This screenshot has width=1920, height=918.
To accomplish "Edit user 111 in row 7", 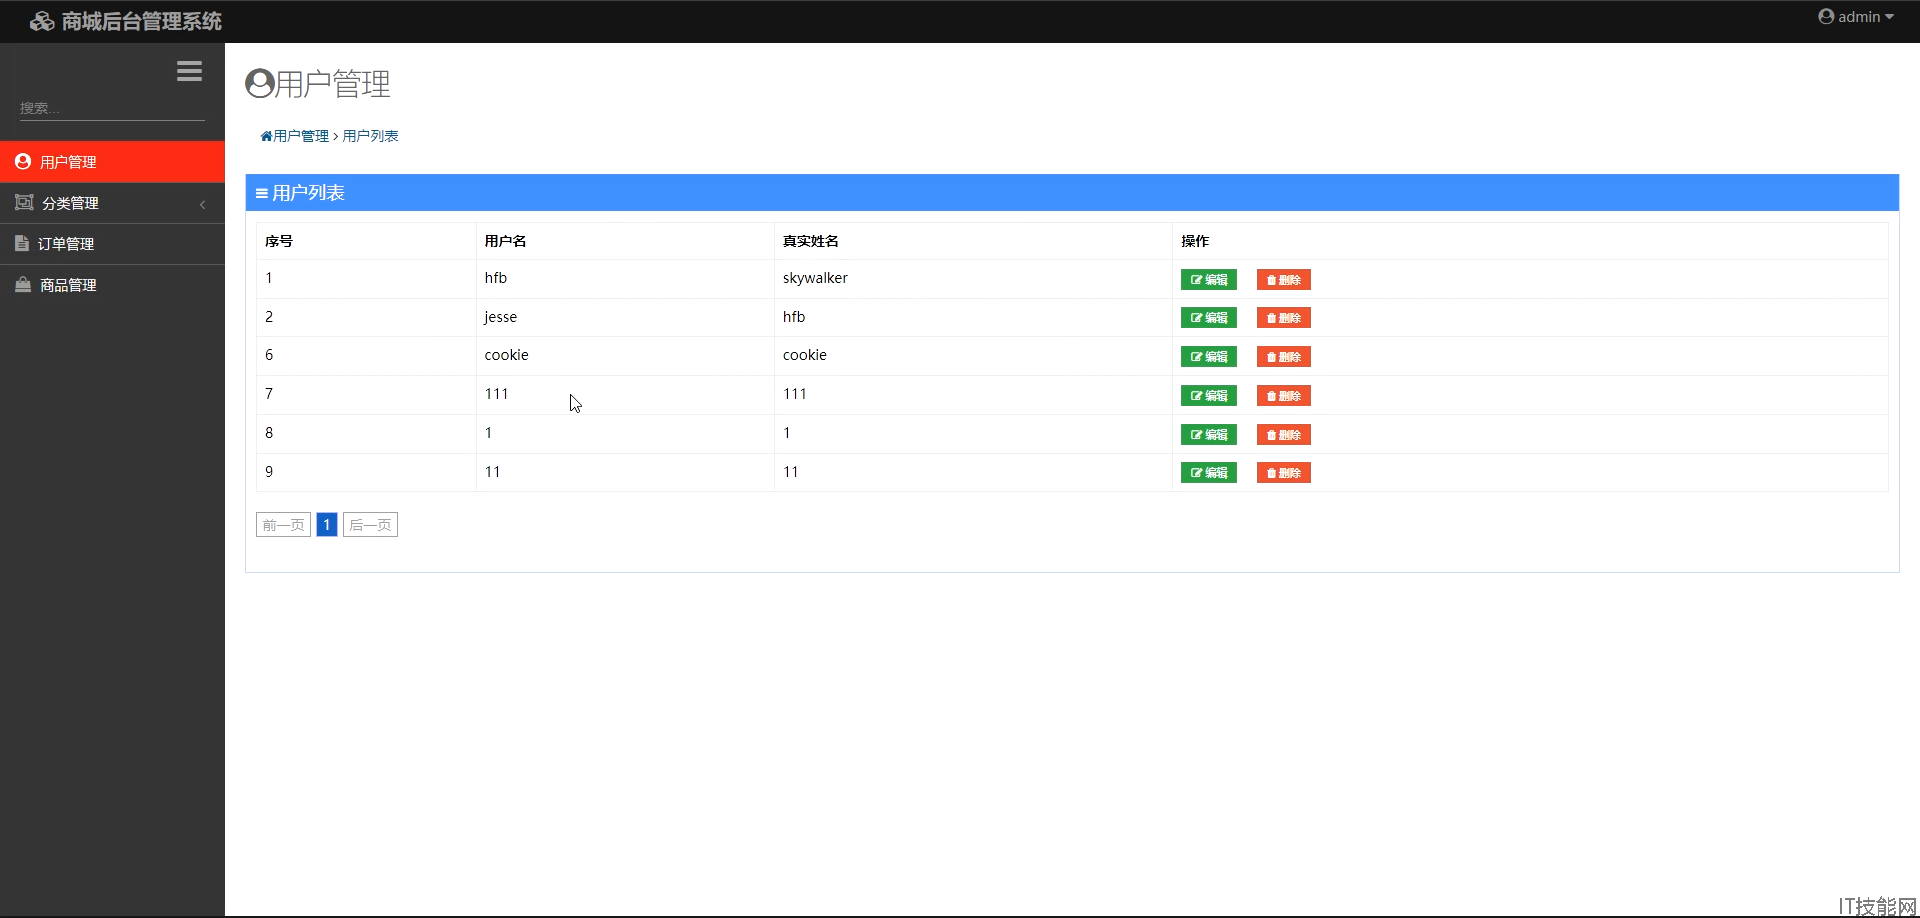I will click(x=1208, y=396).
